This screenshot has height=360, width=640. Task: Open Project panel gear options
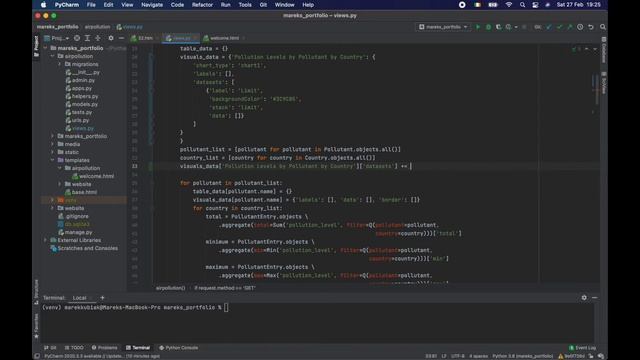click(x=111, y=38)
